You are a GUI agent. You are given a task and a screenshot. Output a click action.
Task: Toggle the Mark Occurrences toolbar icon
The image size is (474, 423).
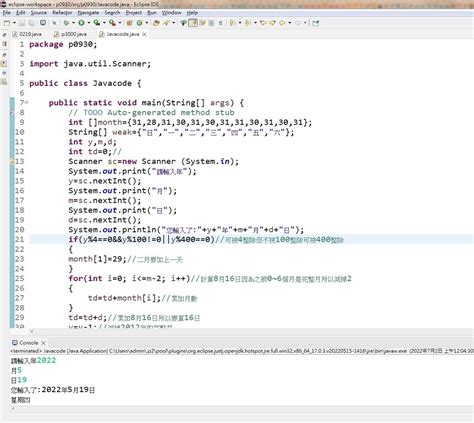pyautogui.click(x=183, y=23)
